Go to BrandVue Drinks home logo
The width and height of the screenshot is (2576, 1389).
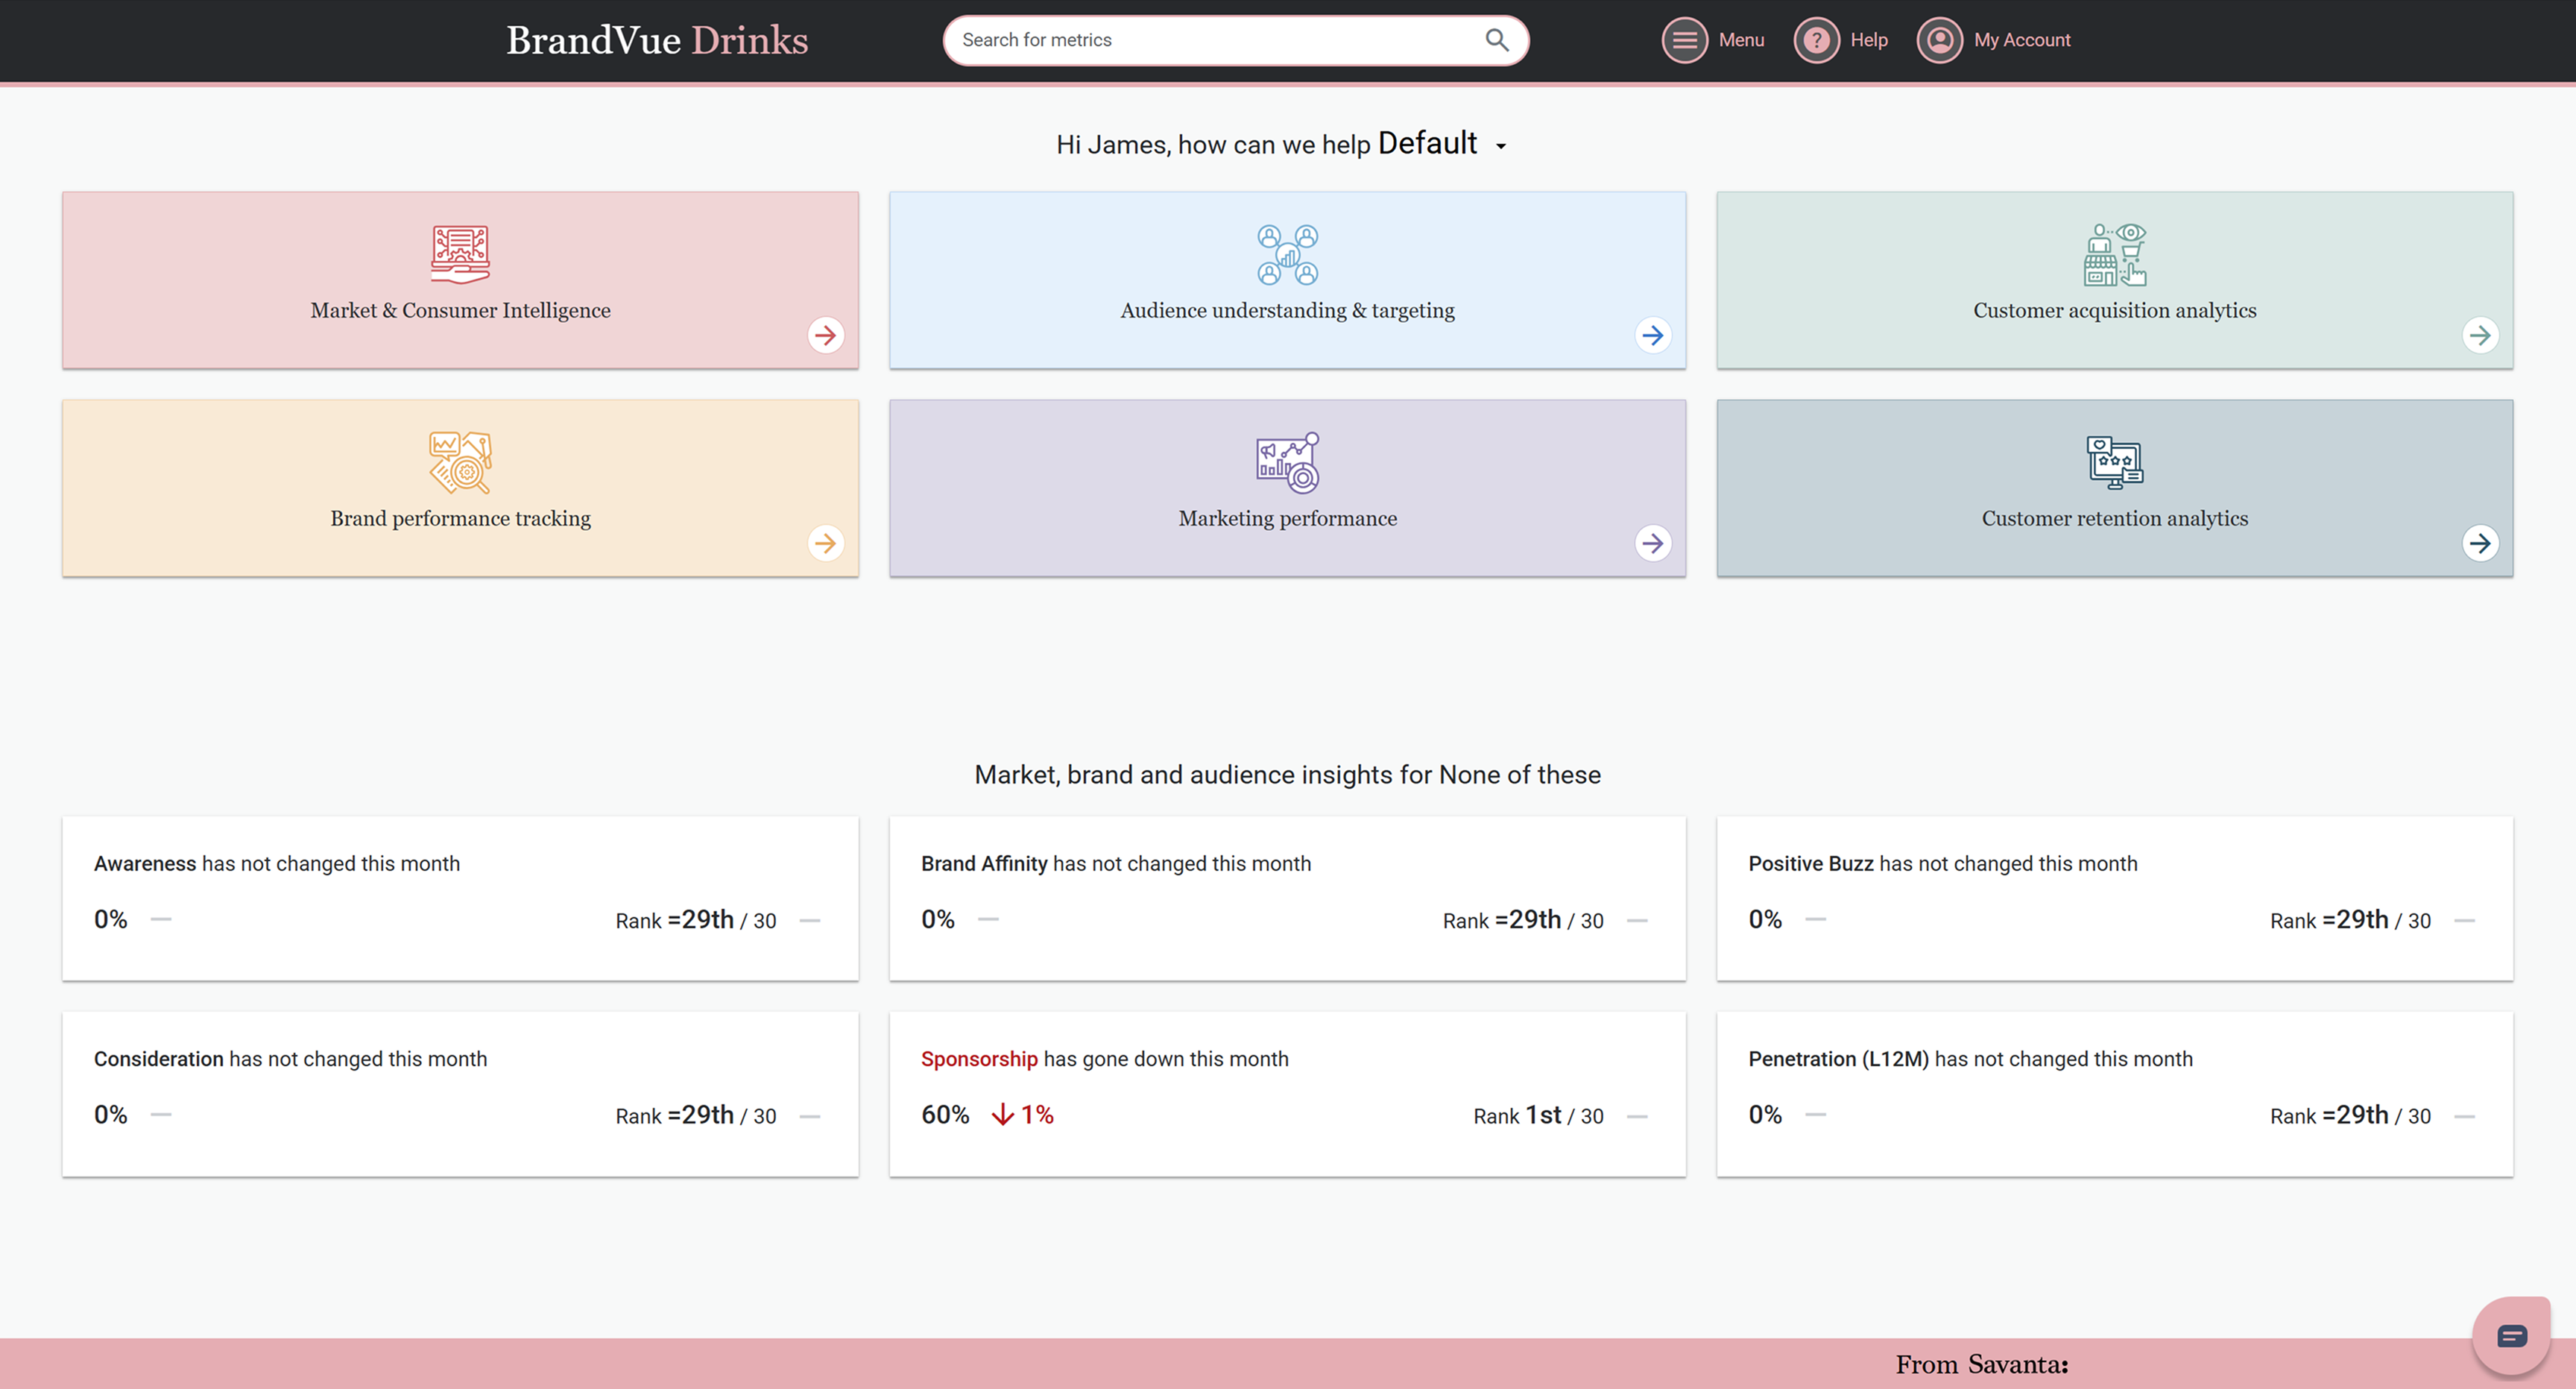click(657, 40)
